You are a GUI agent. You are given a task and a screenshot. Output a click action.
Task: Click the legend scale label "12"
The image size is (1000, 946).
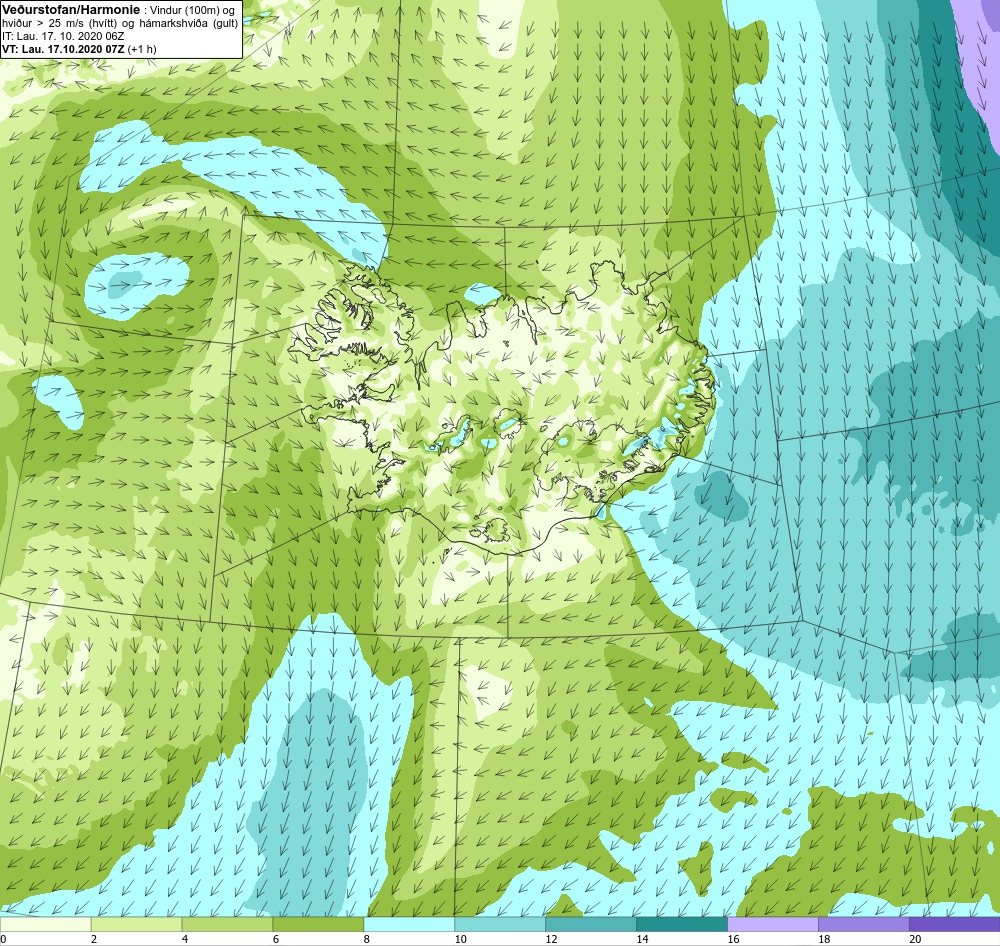click(x=552, y=939)
